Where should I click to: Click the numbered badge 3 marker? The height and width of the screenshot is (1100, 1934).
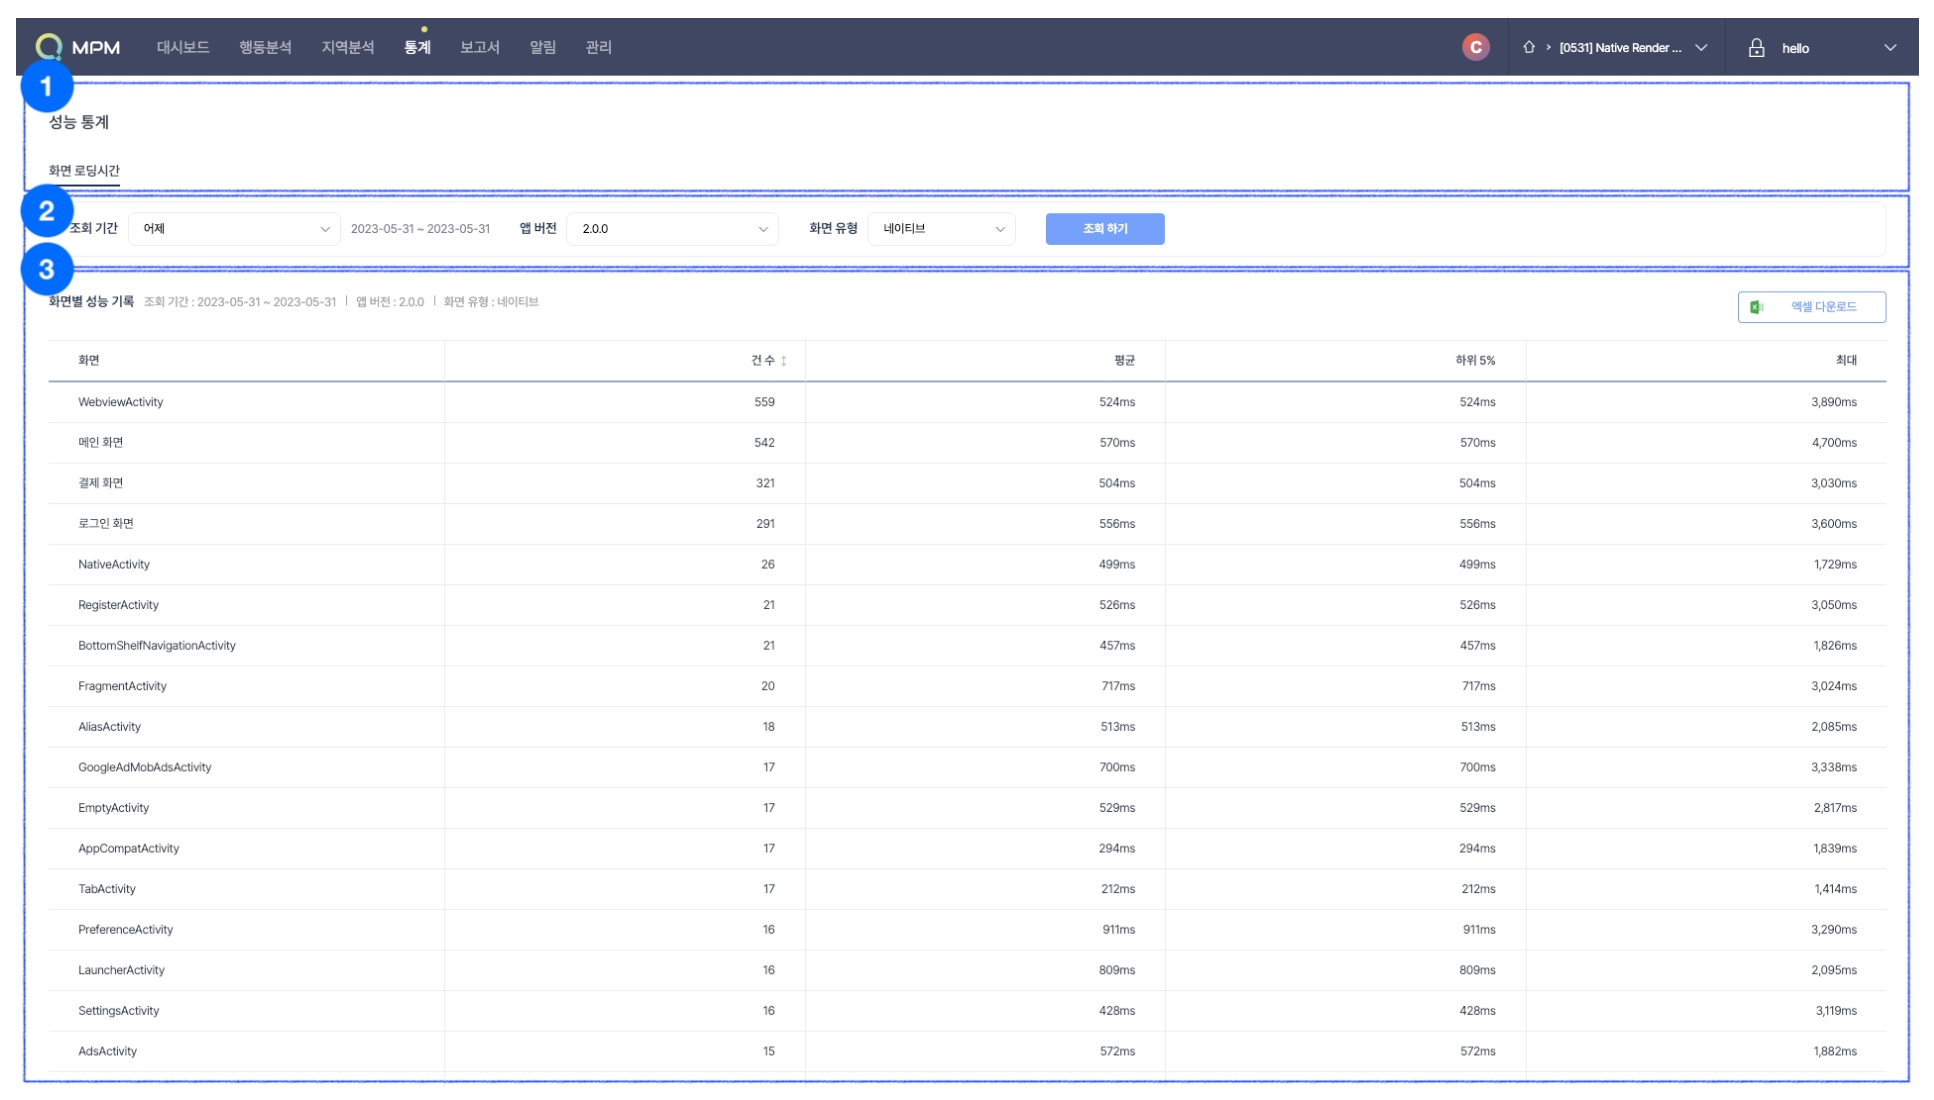46,270
